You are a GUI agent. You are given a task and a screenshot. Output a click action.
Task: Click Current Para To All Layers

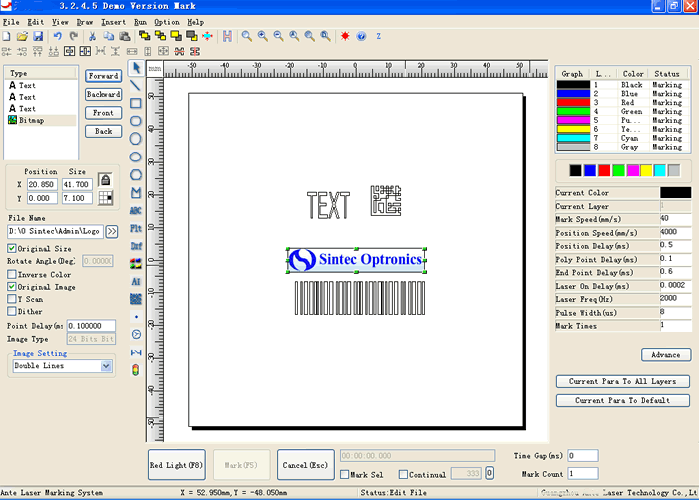tap(622, 381)
